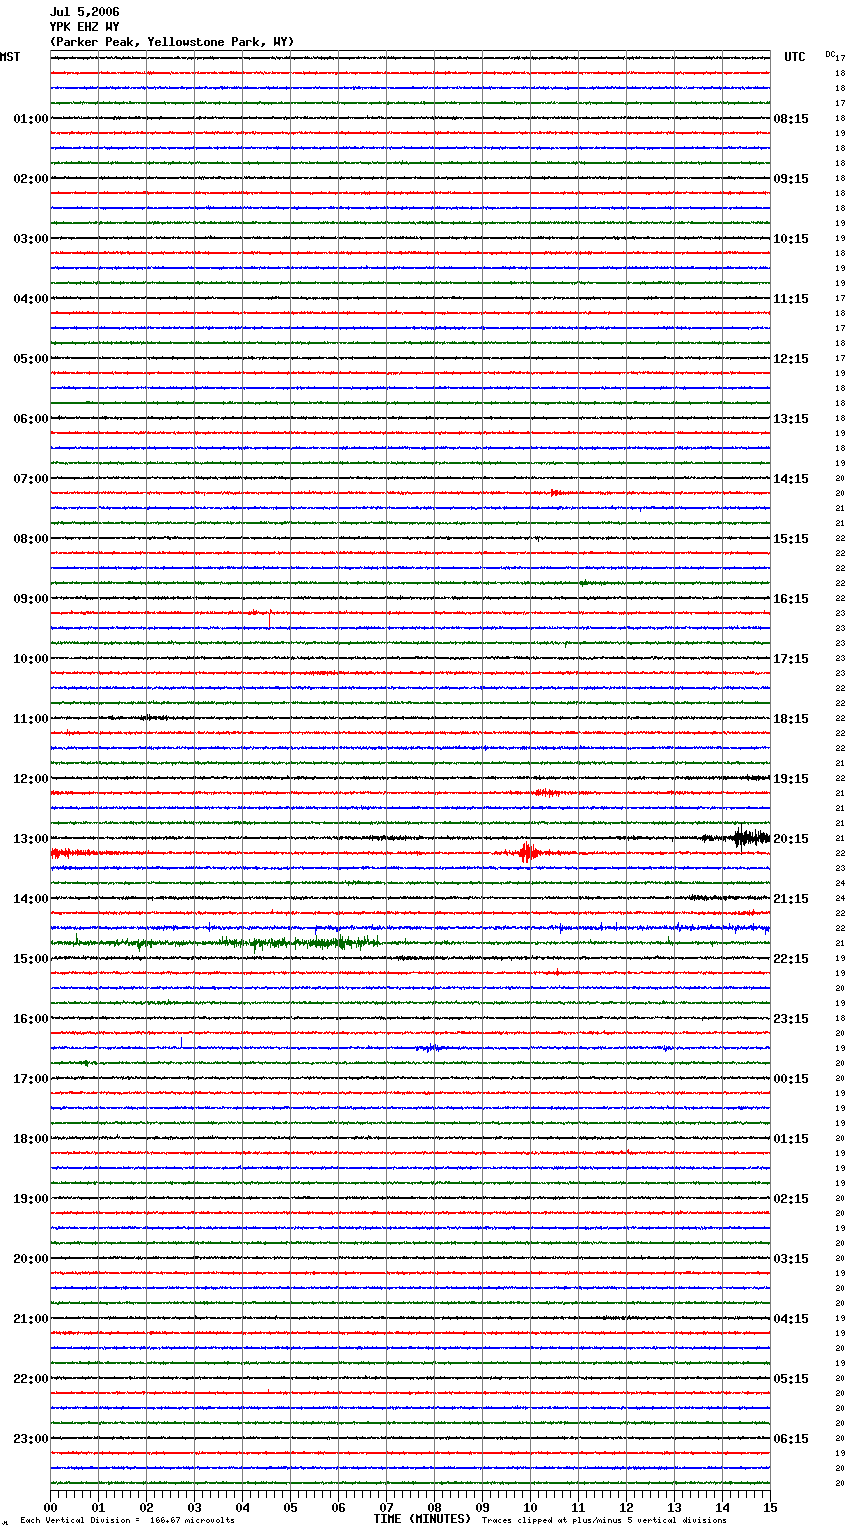Click the '17:15' UTC time label
850x1534 pixels.
click(791, 659)
